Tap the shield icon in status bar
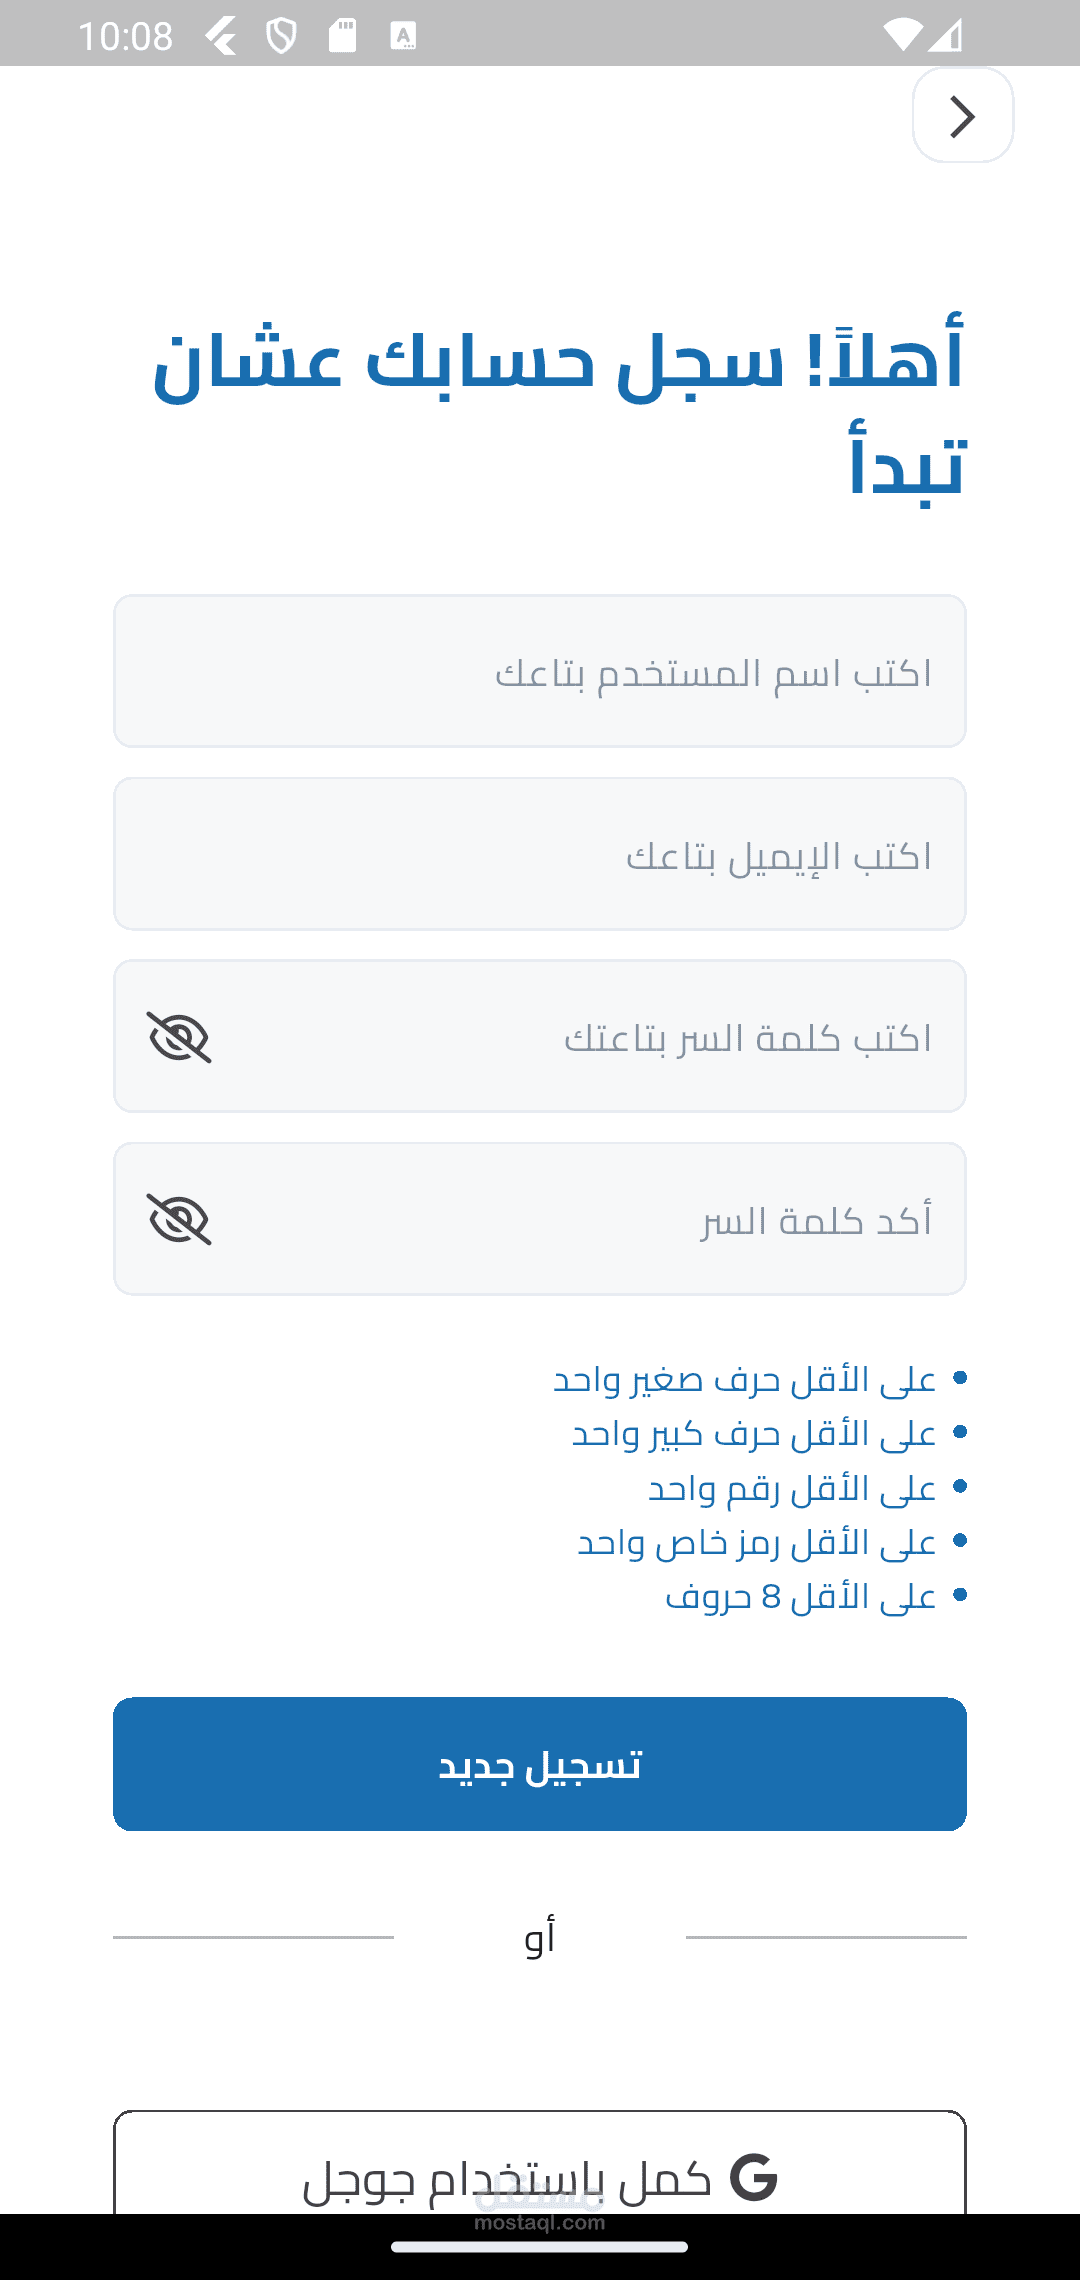 tap(281, 37)
